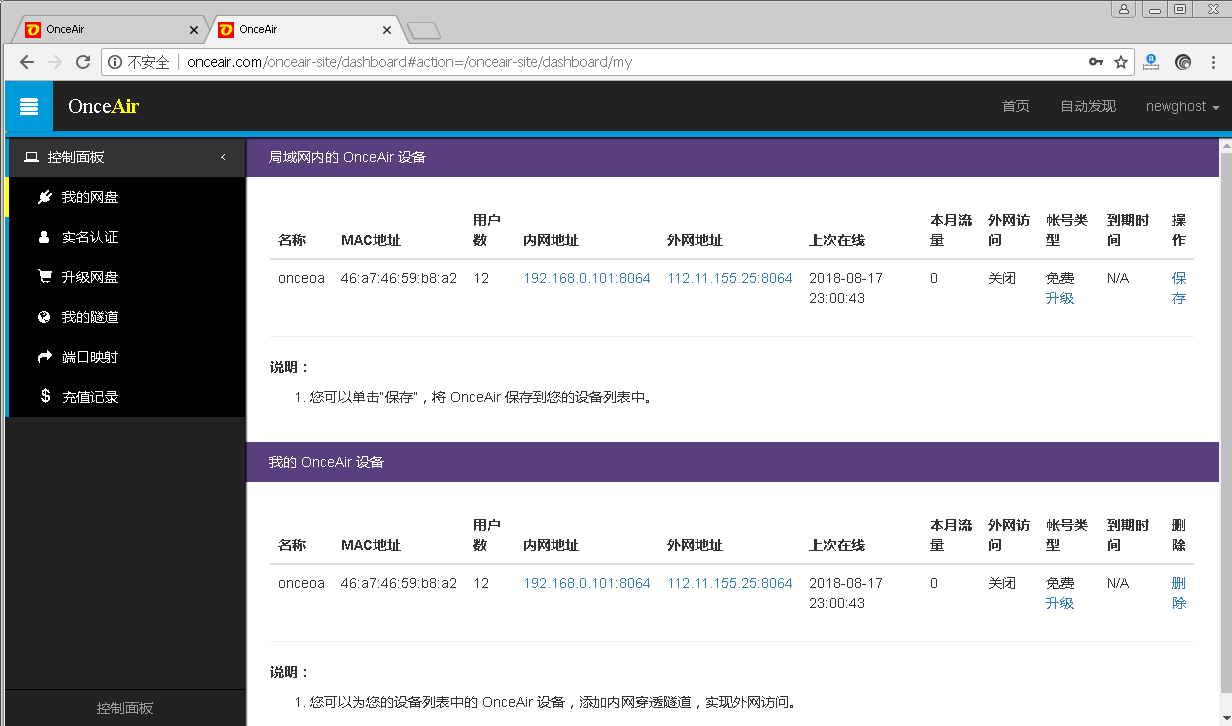Collapse the 控制面板 sidebar section chevron
This screenshot has width=1232, height=726.
223,157
